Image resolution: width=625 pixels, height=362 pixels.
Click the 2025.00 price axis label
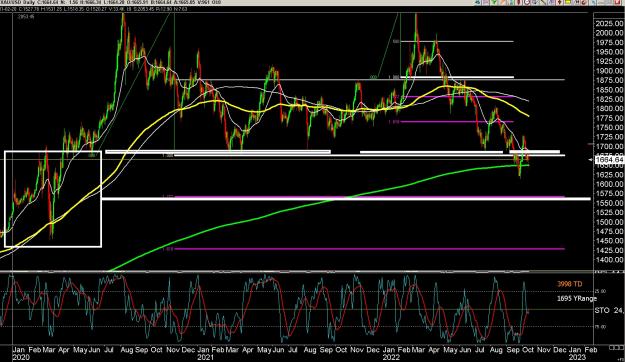tap(609, 24)
